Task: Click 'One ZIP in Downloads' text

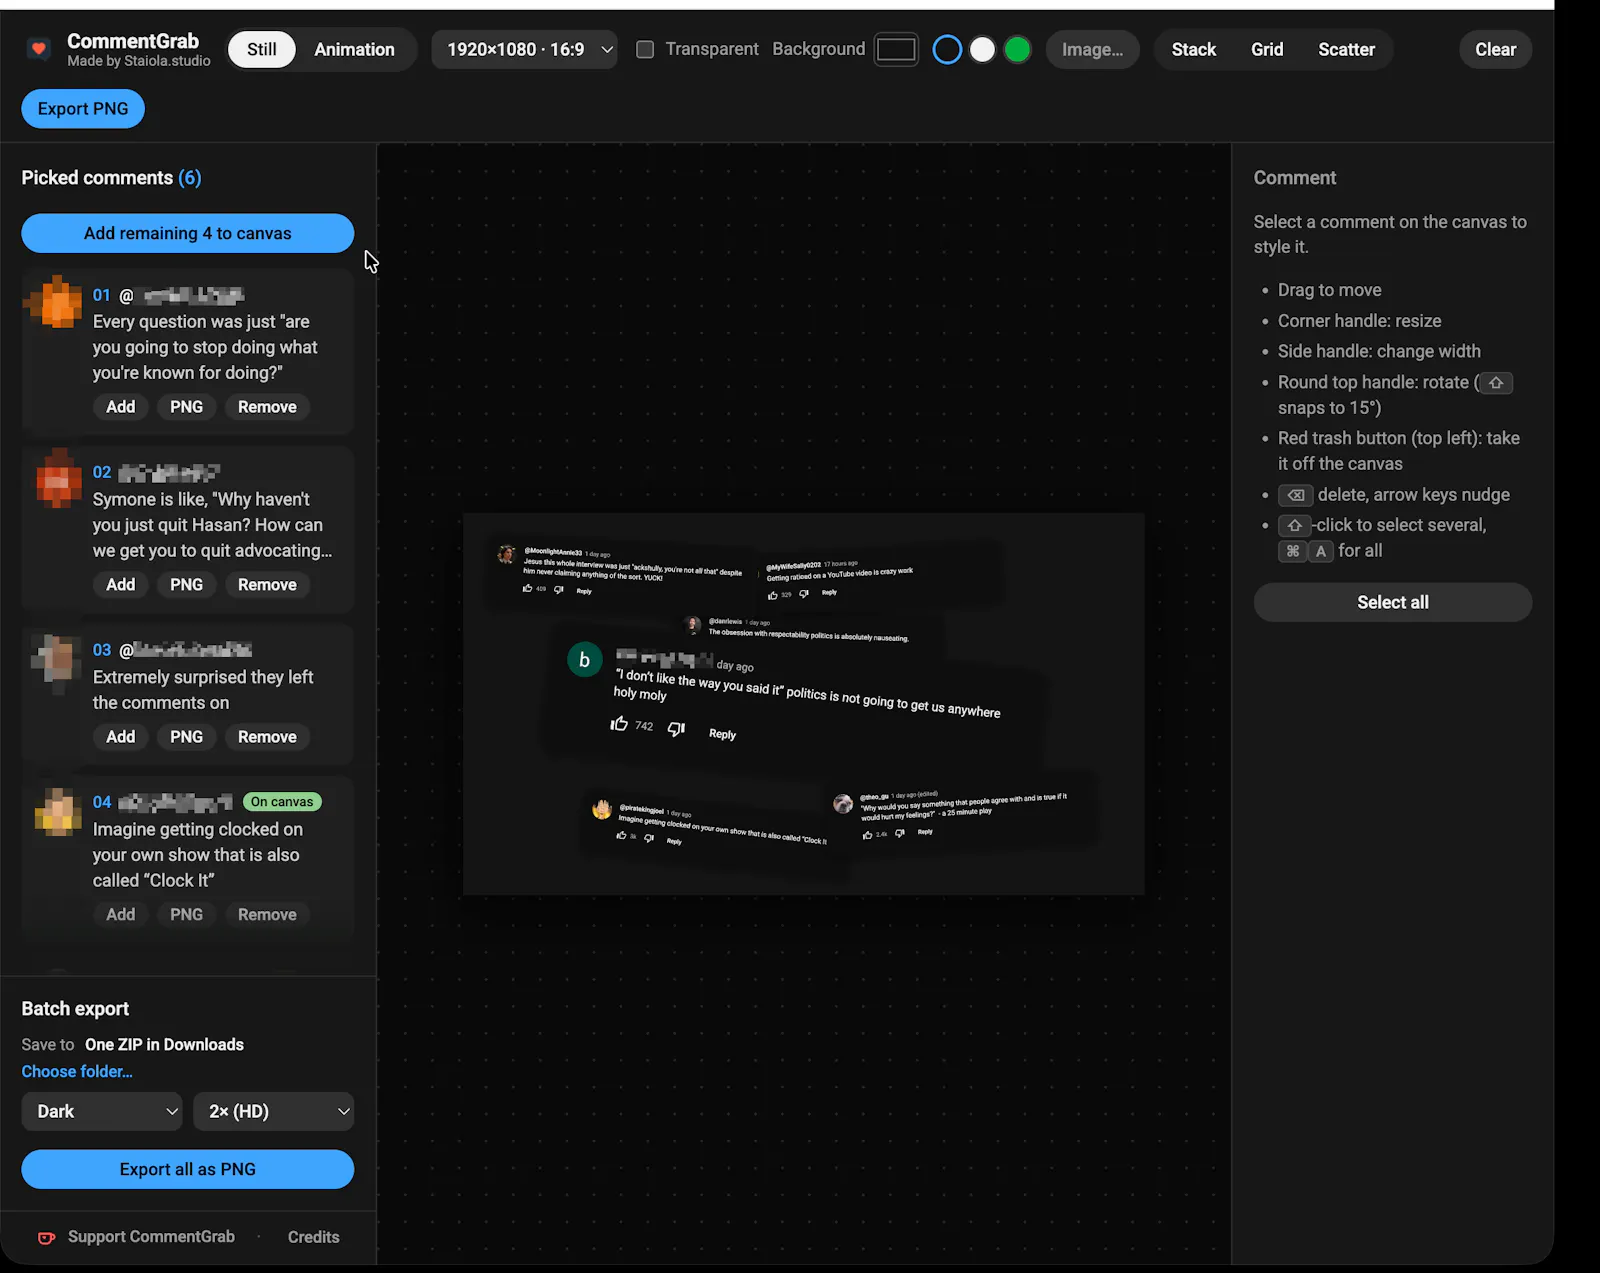Action: pyautogui.click(x=164, y=1045)
